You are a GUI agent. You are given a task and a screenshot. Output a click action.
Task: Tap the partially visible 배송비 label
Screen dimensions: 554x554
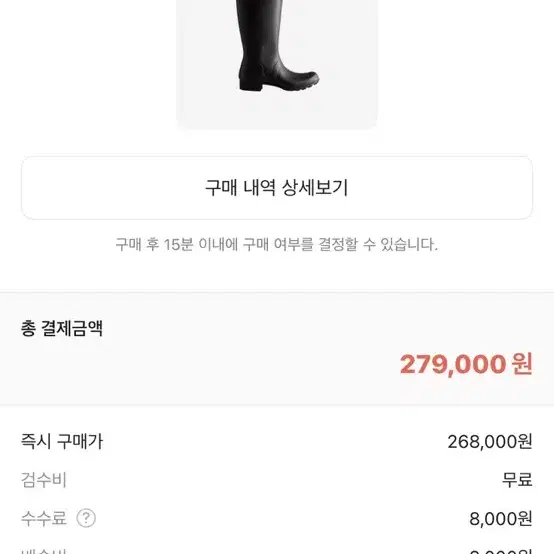[44, 551]
